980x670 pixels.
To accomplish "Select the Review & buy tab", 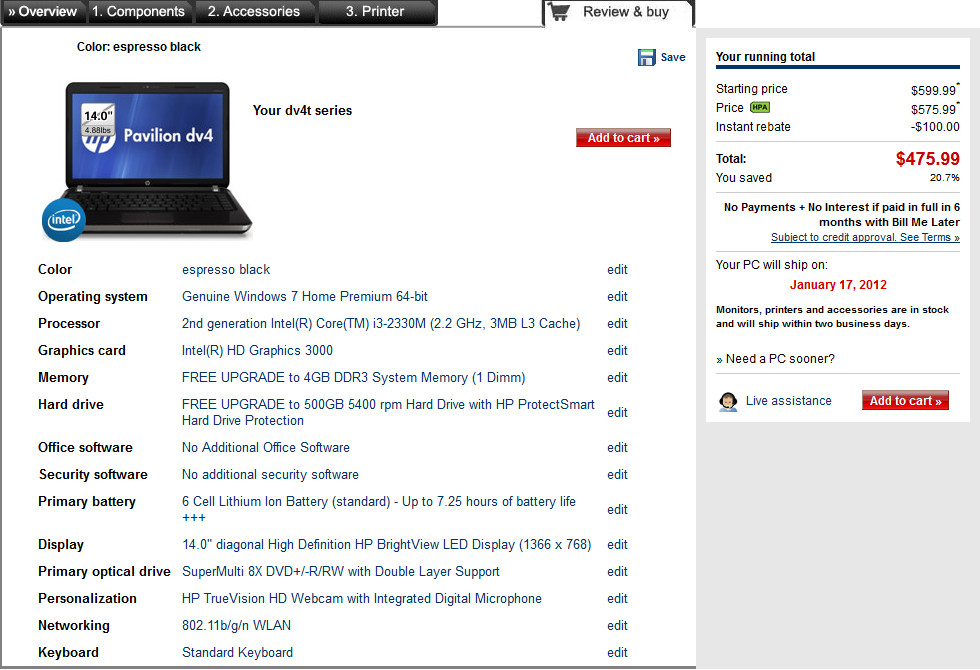I will click(x=619, y=12).
